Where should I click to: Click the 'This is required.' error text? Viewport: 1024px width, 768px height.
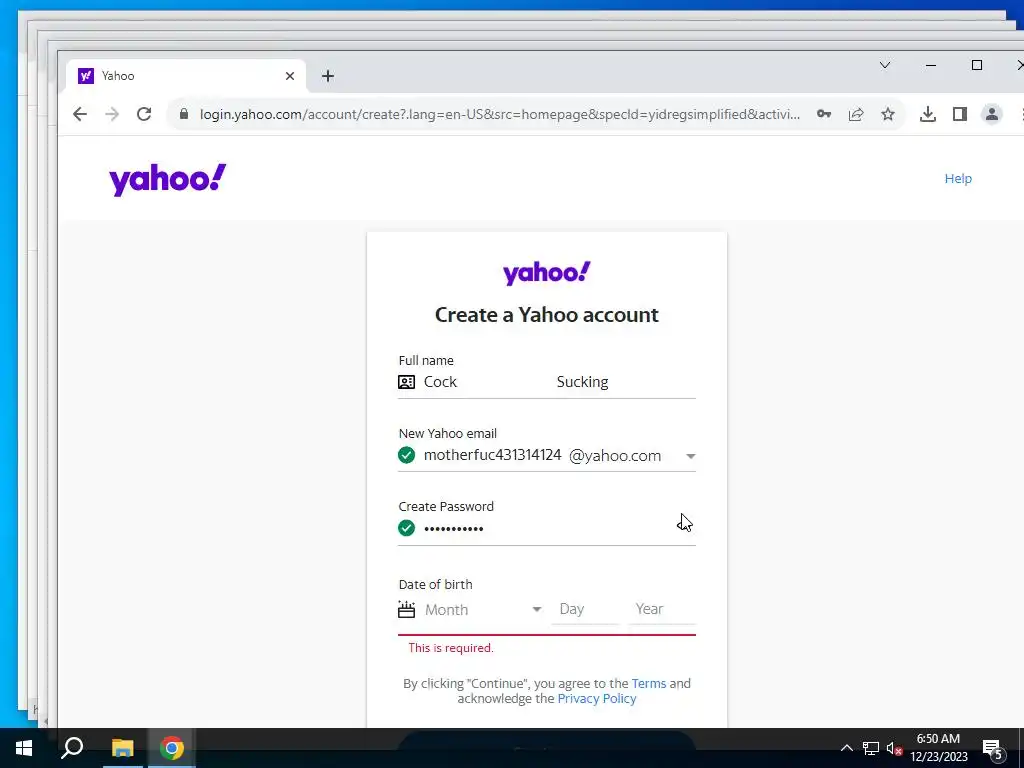click(451, 648)
